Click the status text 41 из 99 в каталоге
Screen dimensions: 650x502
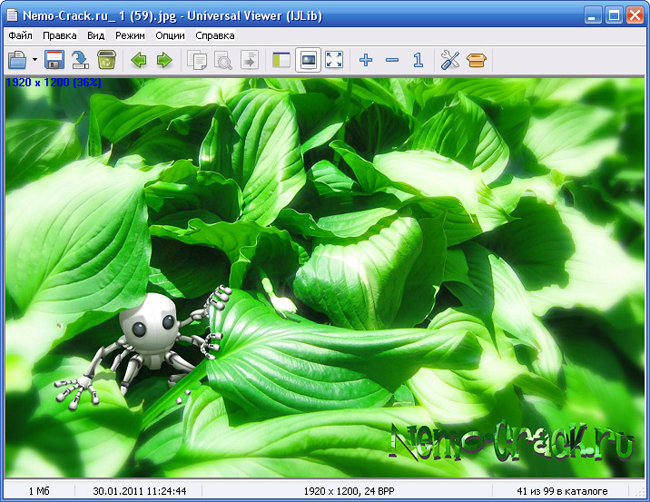[562, 491]
